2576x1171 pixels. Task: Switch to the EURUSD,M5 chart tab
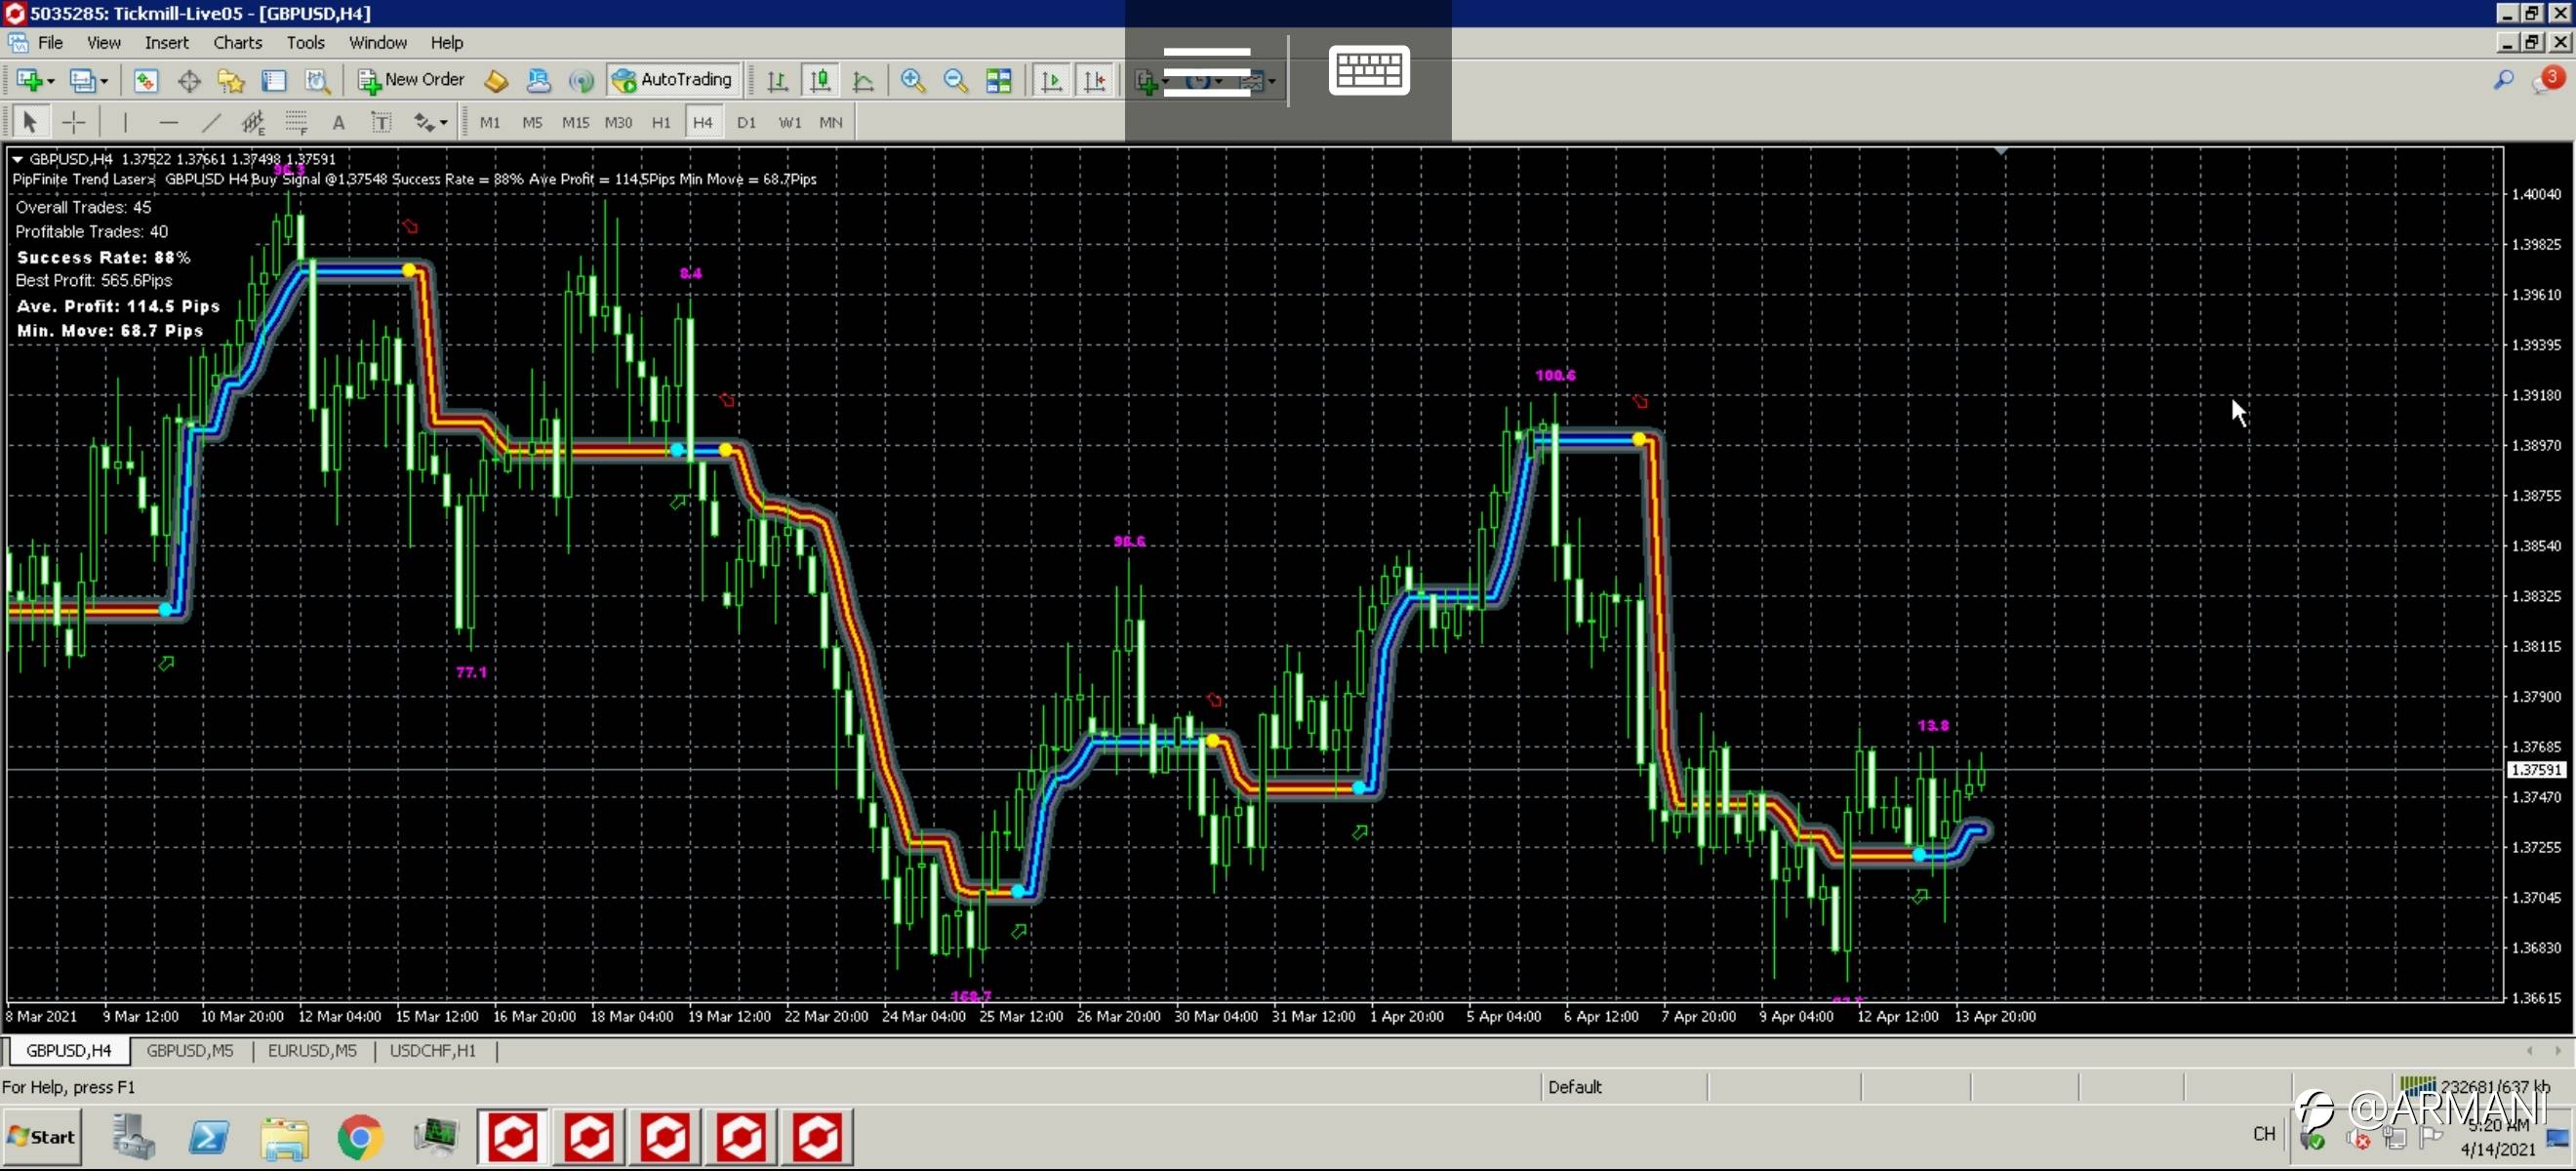[x=312, y=1050]
